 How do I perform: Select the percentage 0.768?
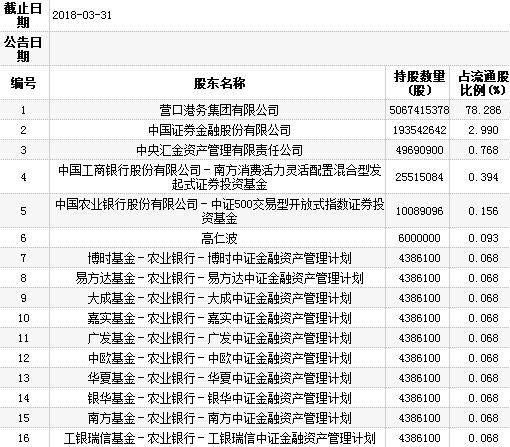click(483, 150)
